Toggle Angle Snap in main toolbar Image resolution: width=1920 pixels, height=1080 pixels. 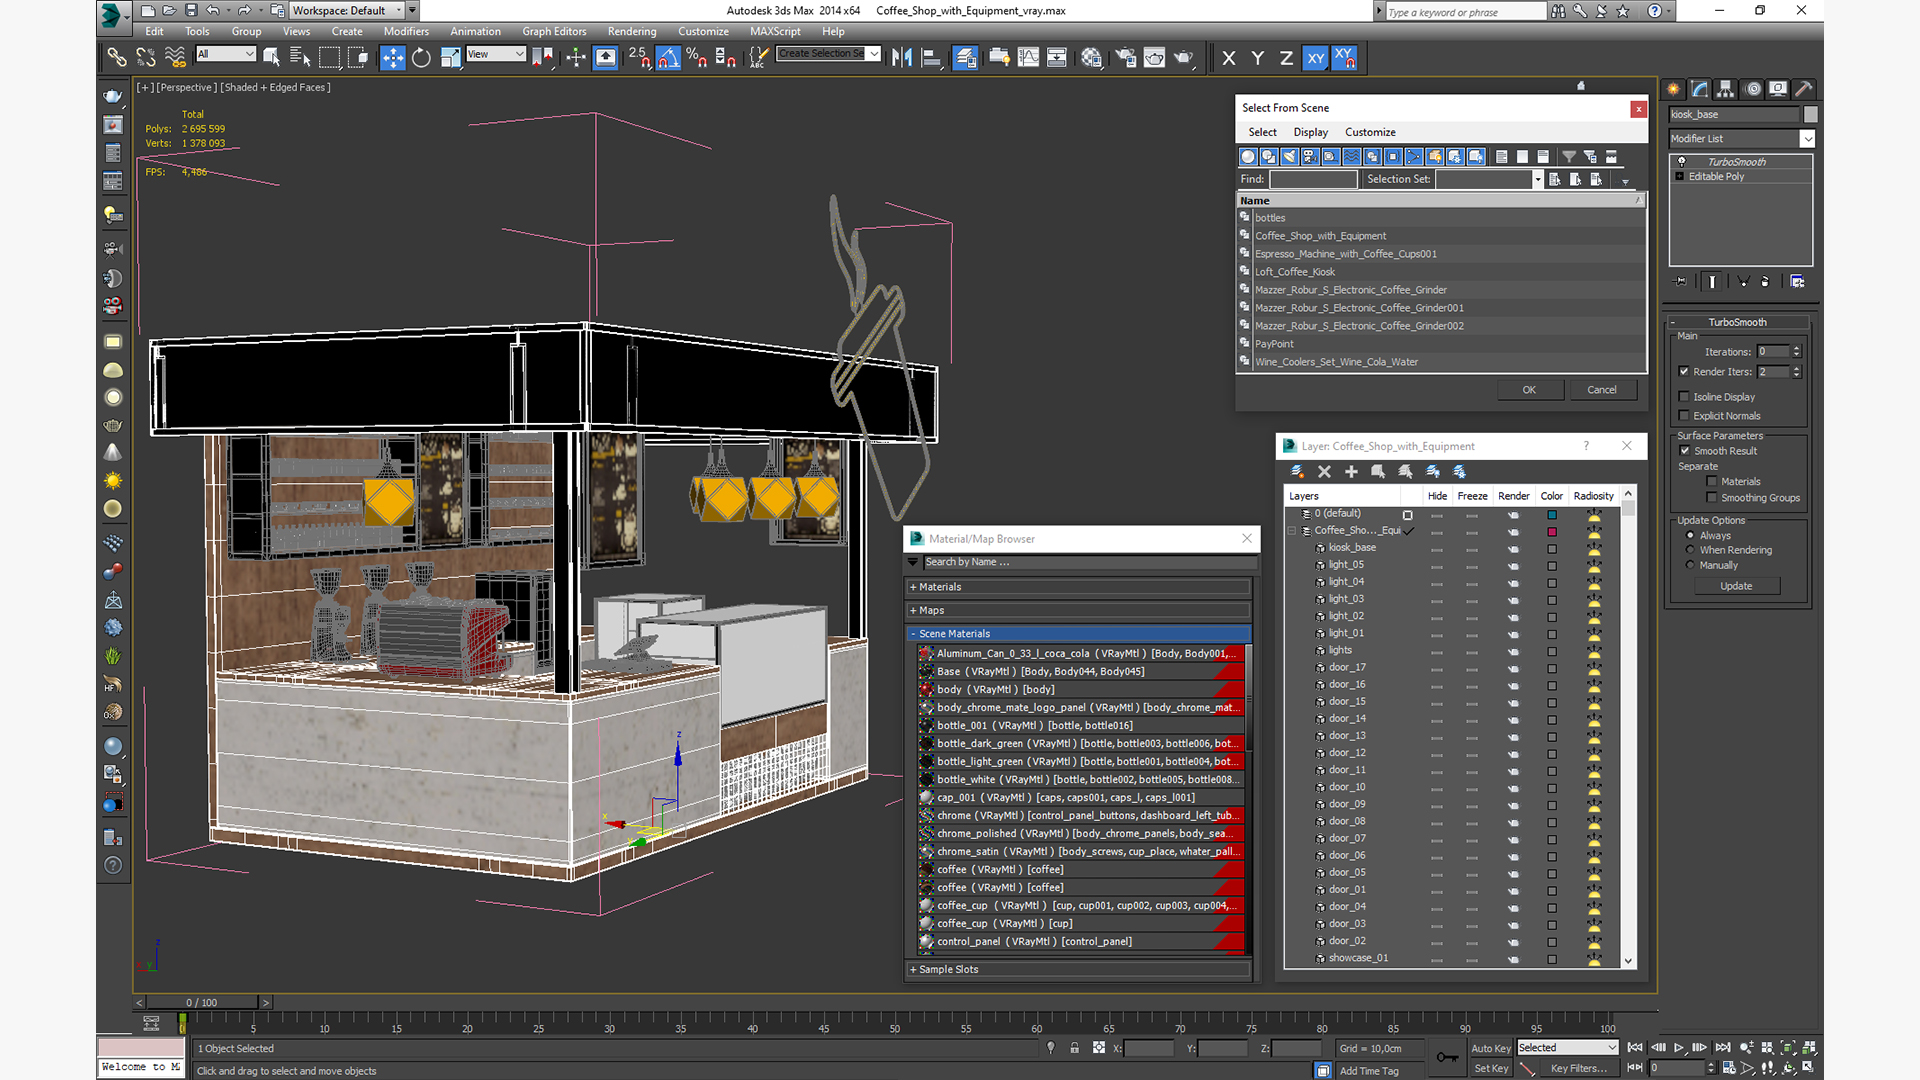[x=668, y=58]
